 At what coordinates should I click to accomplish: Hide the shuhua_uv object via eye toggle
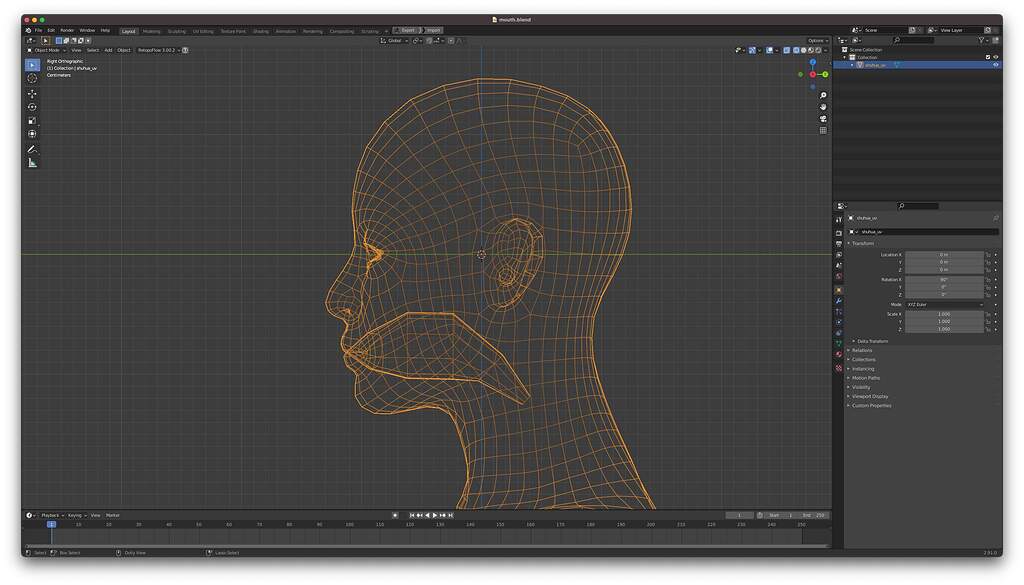coord(996,64)
